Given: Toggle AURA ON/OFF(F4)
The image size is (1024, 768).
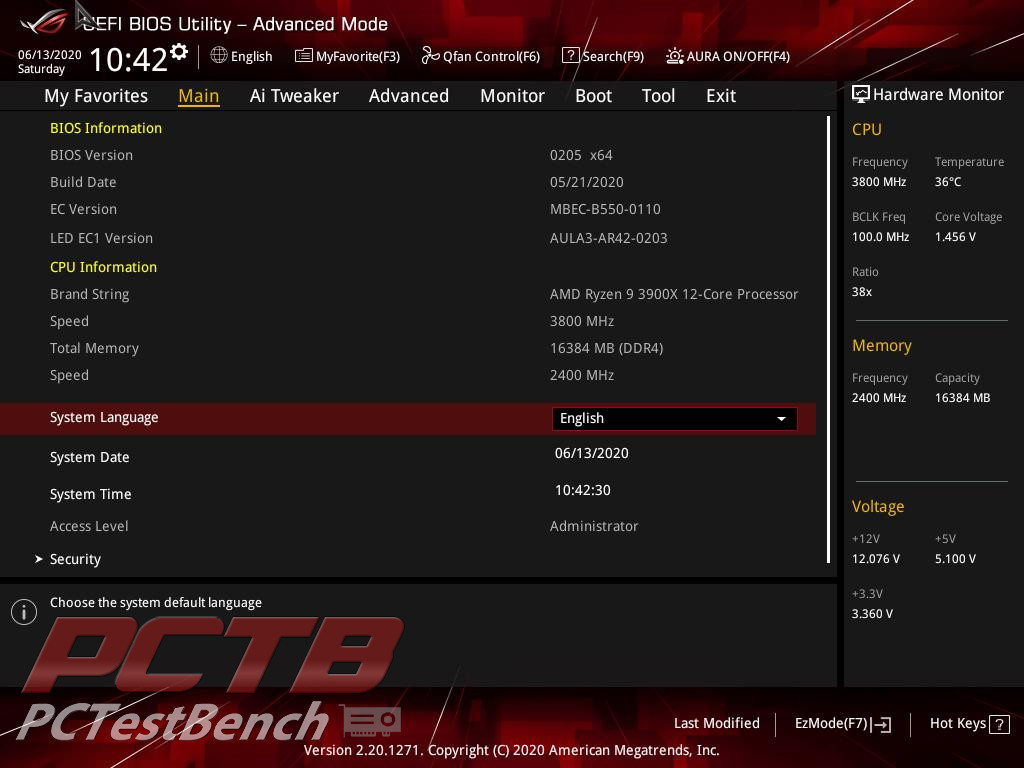Looking at the screenshot, I should tap(728, 56).
